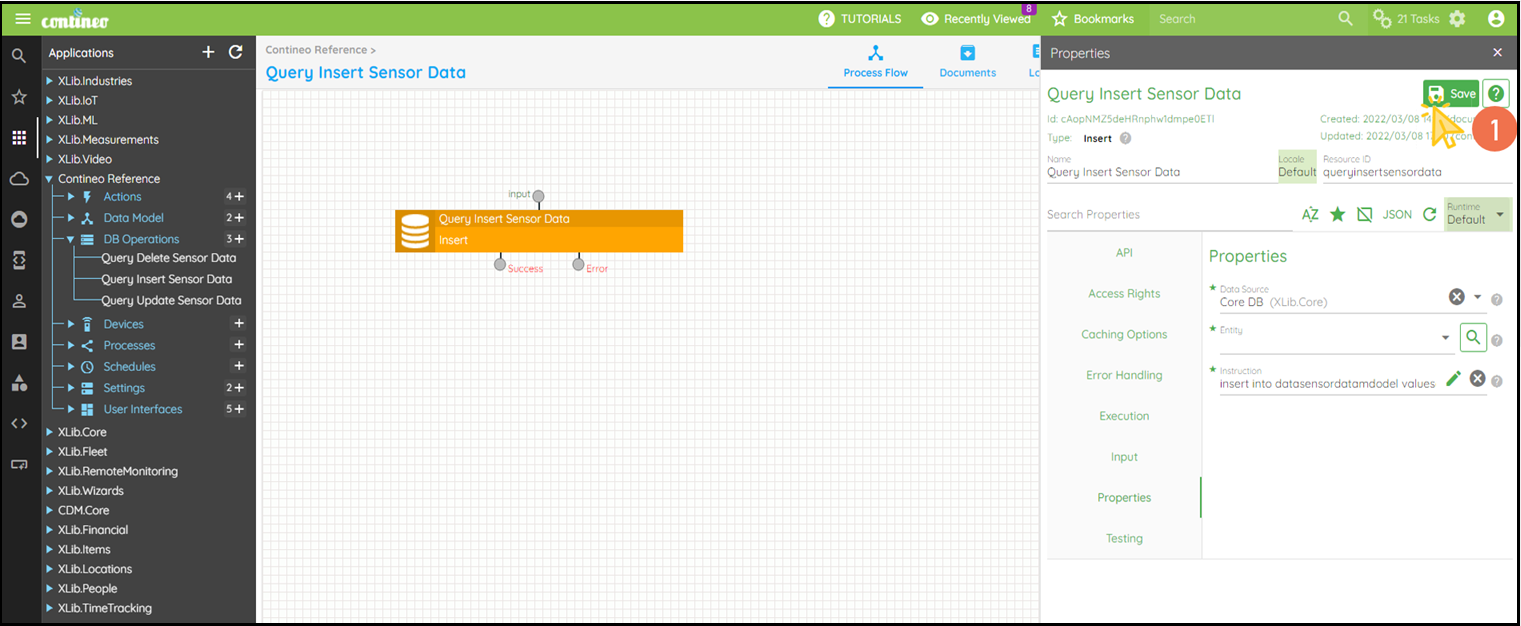Switch to JSON view
The image size is (1521, 626).
[x=1397, y=214]
